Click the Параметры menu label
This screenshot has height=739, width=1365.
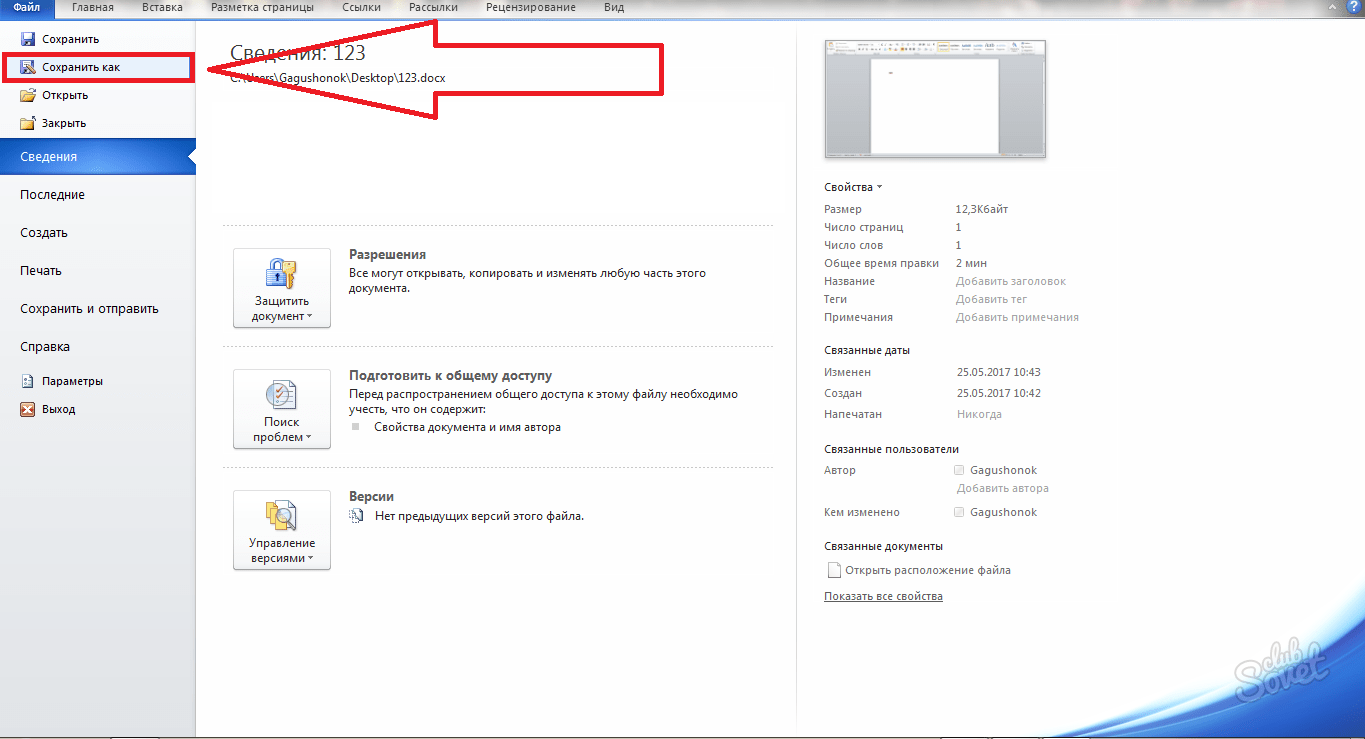click(x=72, y=381)
